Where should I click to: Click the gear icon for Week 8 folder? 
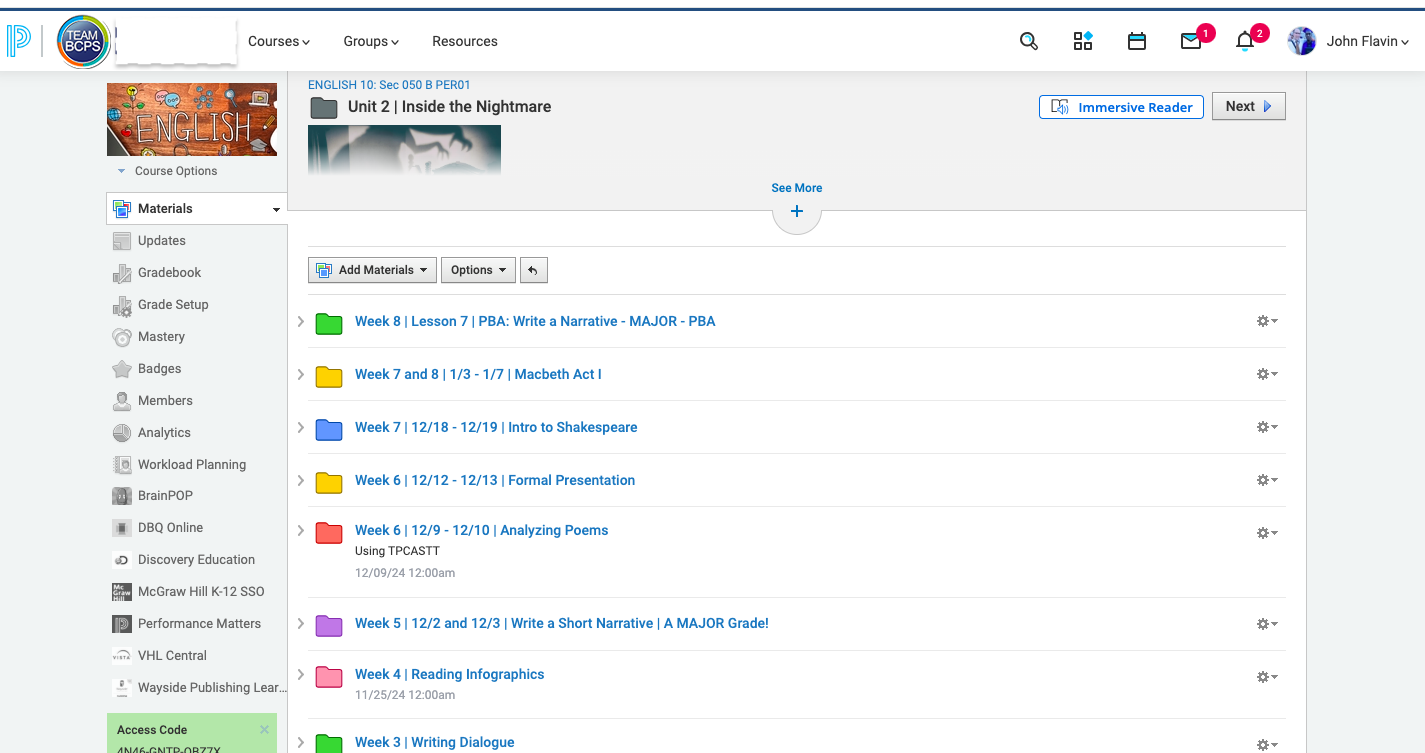1266,321
